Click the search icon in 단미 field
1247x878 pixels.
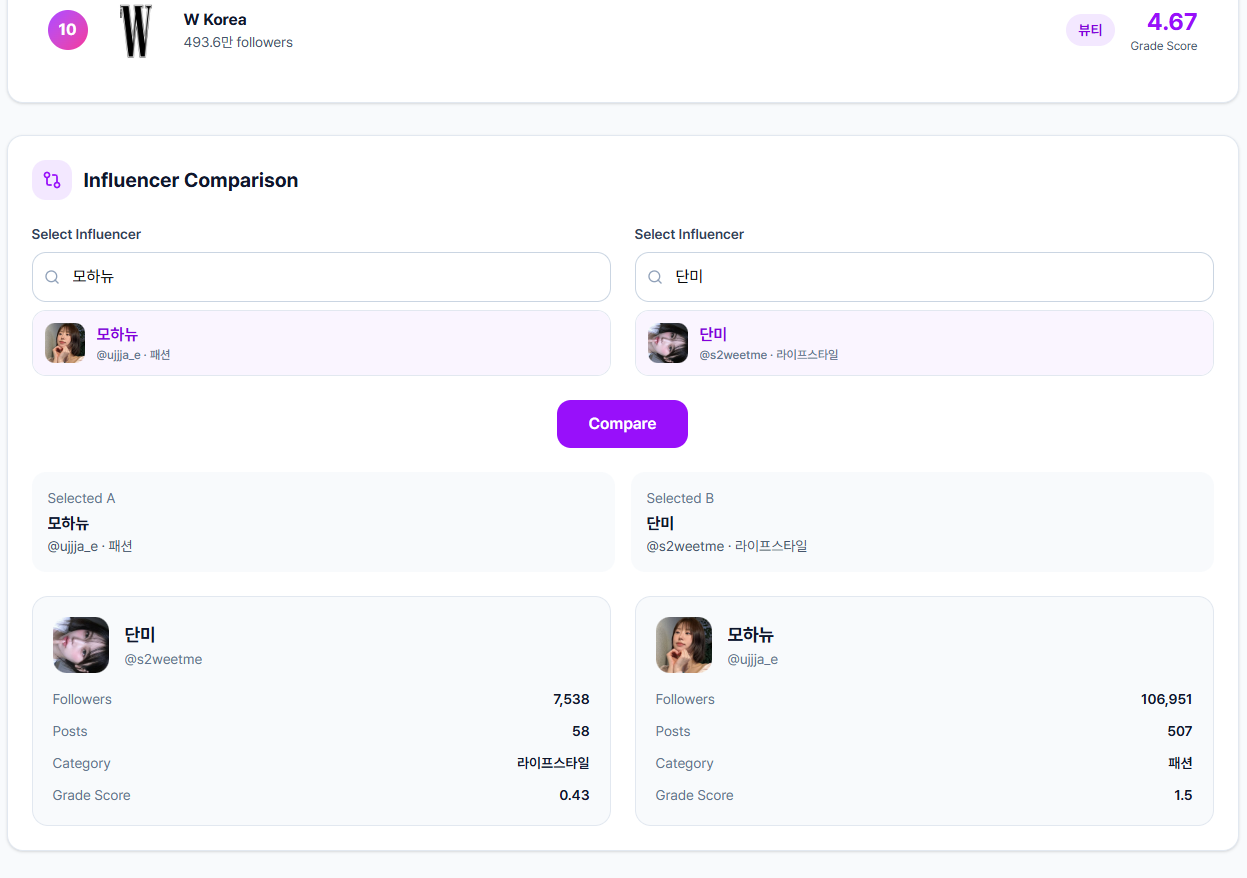655,277
